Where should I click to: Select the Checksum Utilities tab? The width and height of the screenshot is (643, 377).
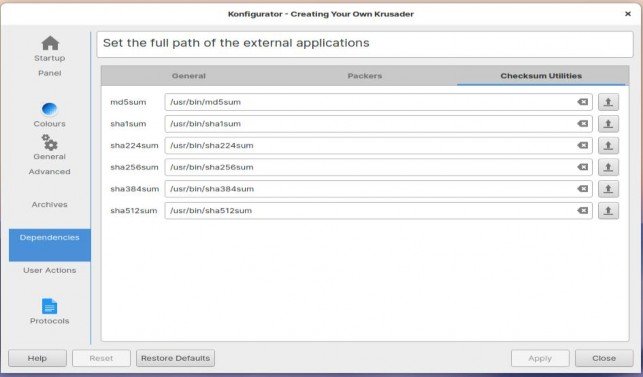(541, 76)
